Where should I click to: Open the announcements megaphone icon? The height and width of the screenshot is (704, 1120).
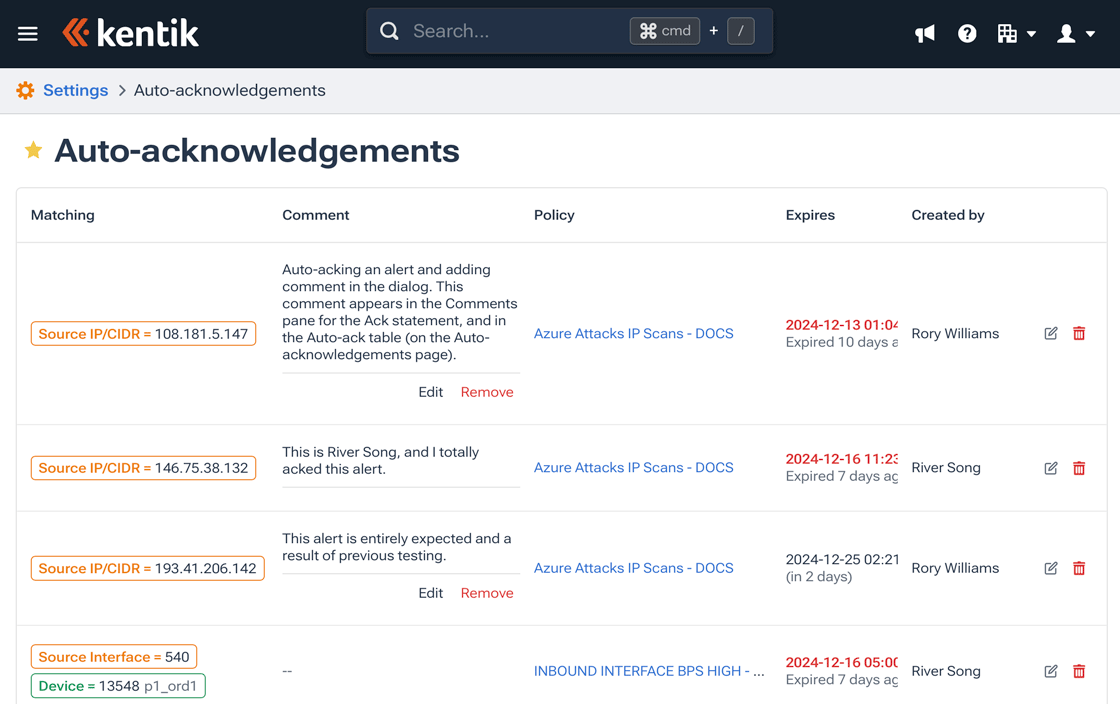[x=925, y=34]
